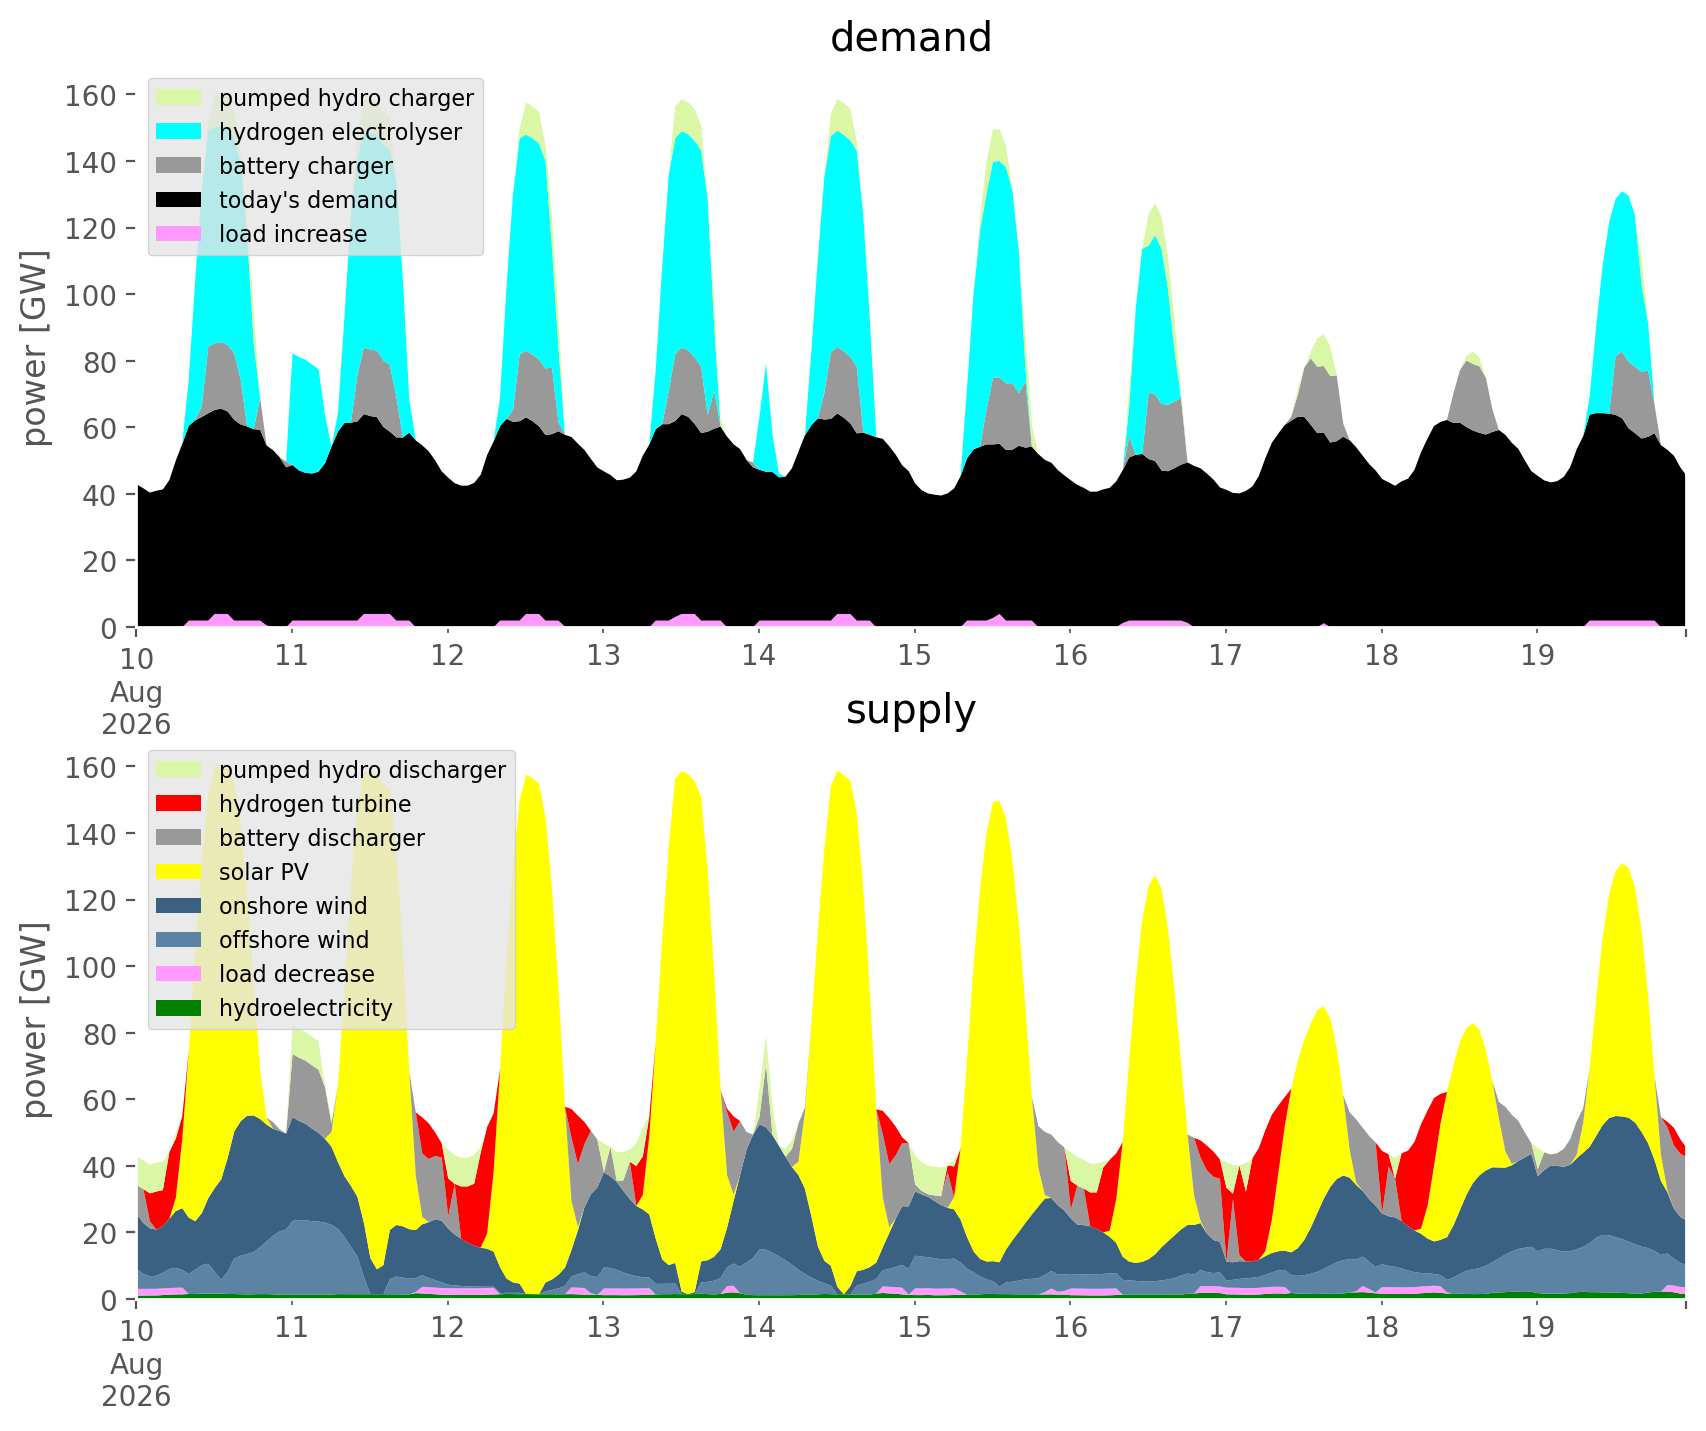
Task: Select the "offshore wind" legend label
Action: click(294, 940)
